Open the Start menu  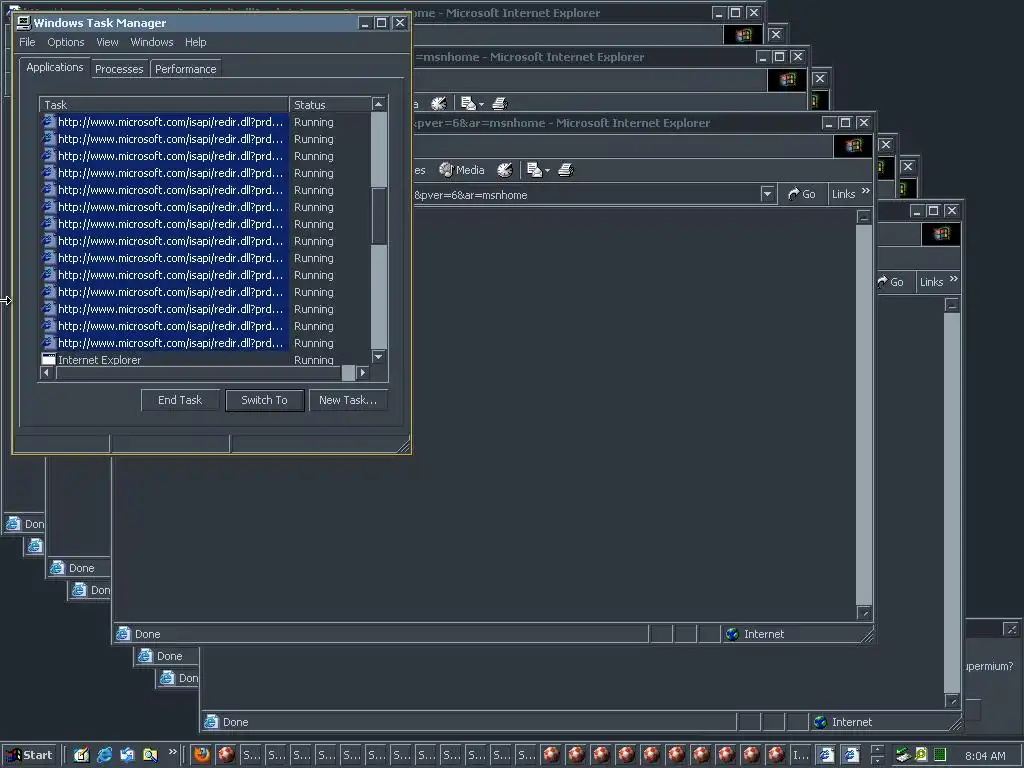pyautogui.click(x=30, y=755)
